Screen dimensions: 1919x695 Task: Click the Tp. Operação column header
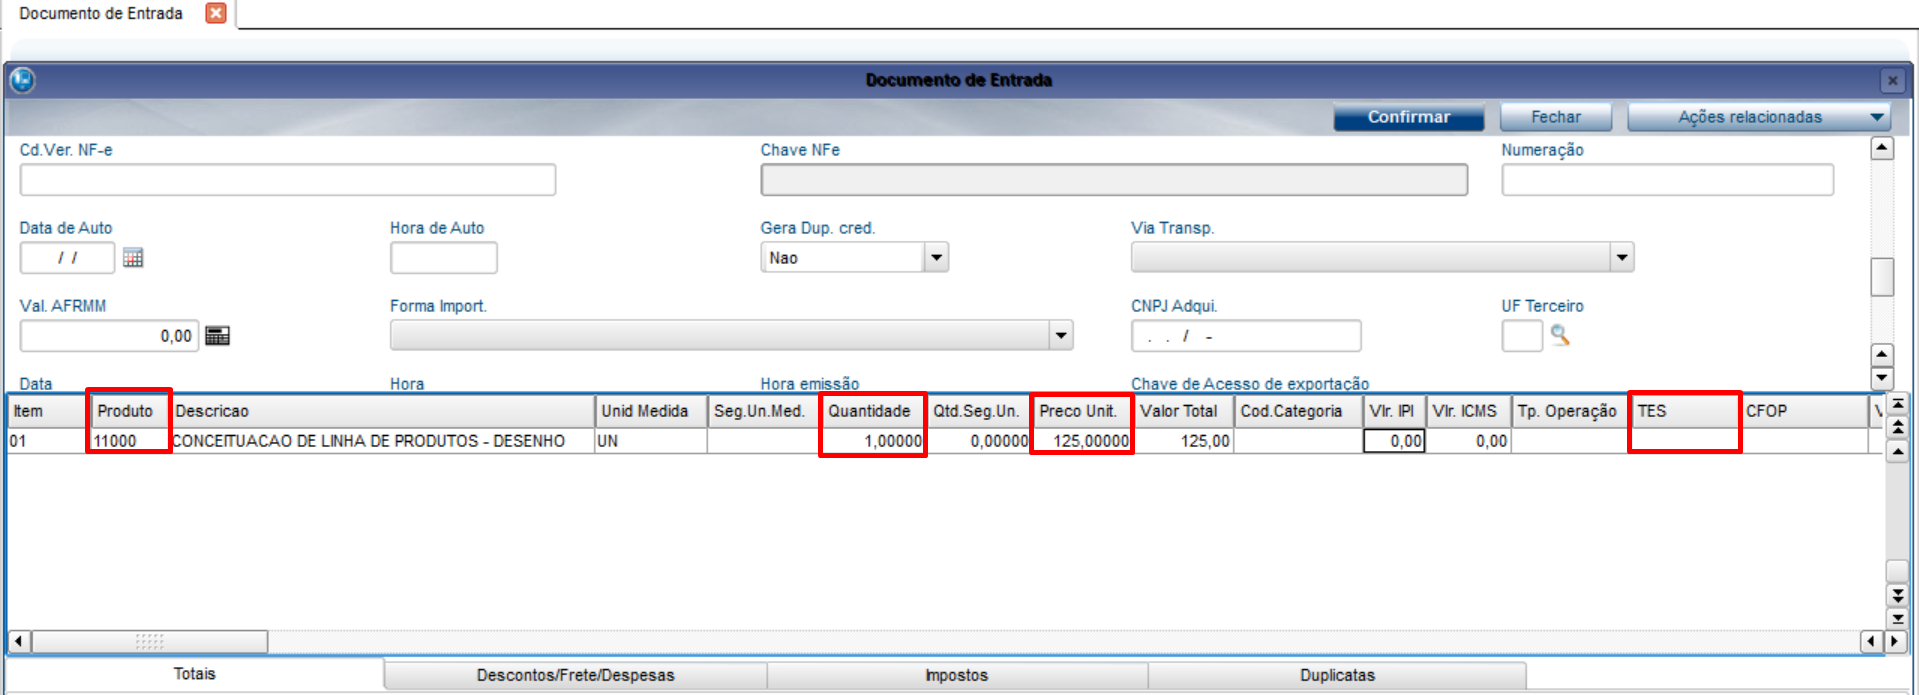[1568, 411]
